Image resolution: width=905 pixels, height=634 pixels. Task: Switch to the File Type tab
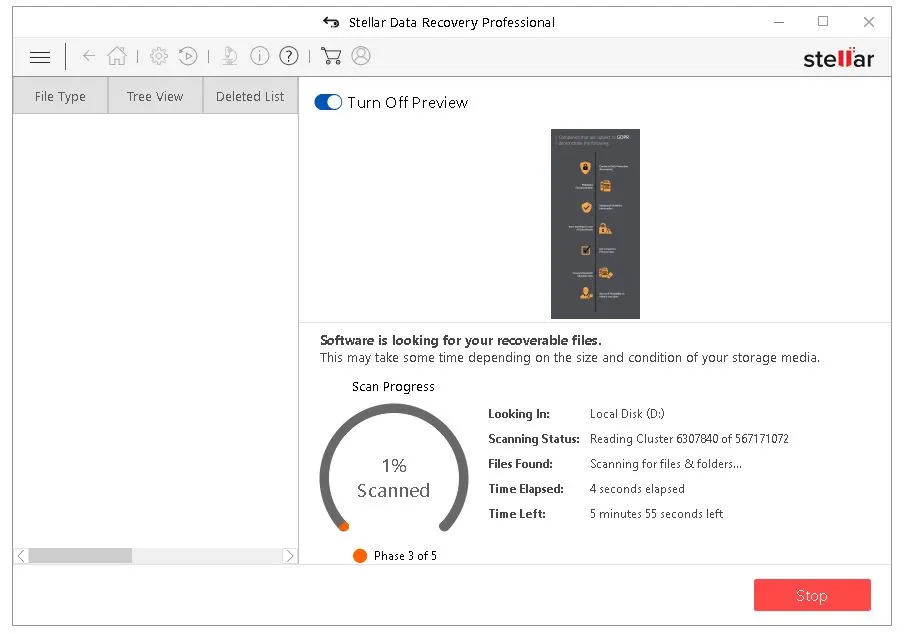click(x=60, y=97)
